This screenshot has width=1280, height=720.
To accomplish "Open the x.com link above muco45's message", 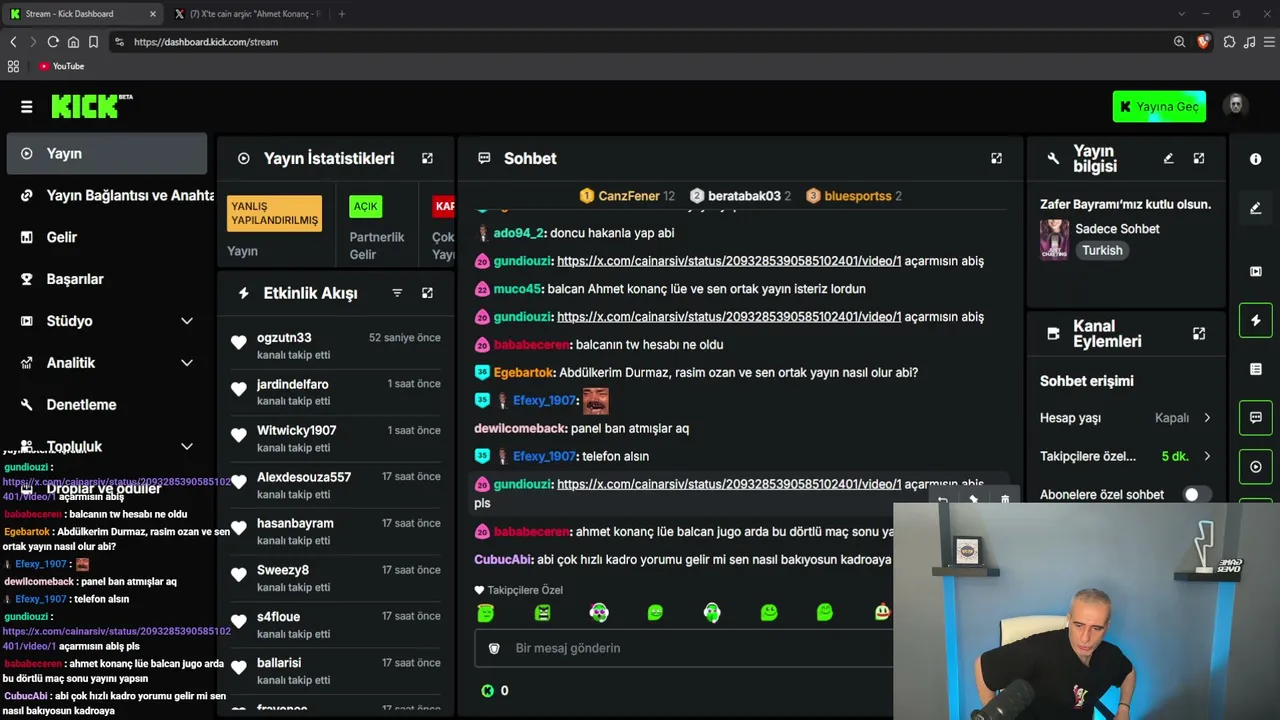I will (729, 261).
